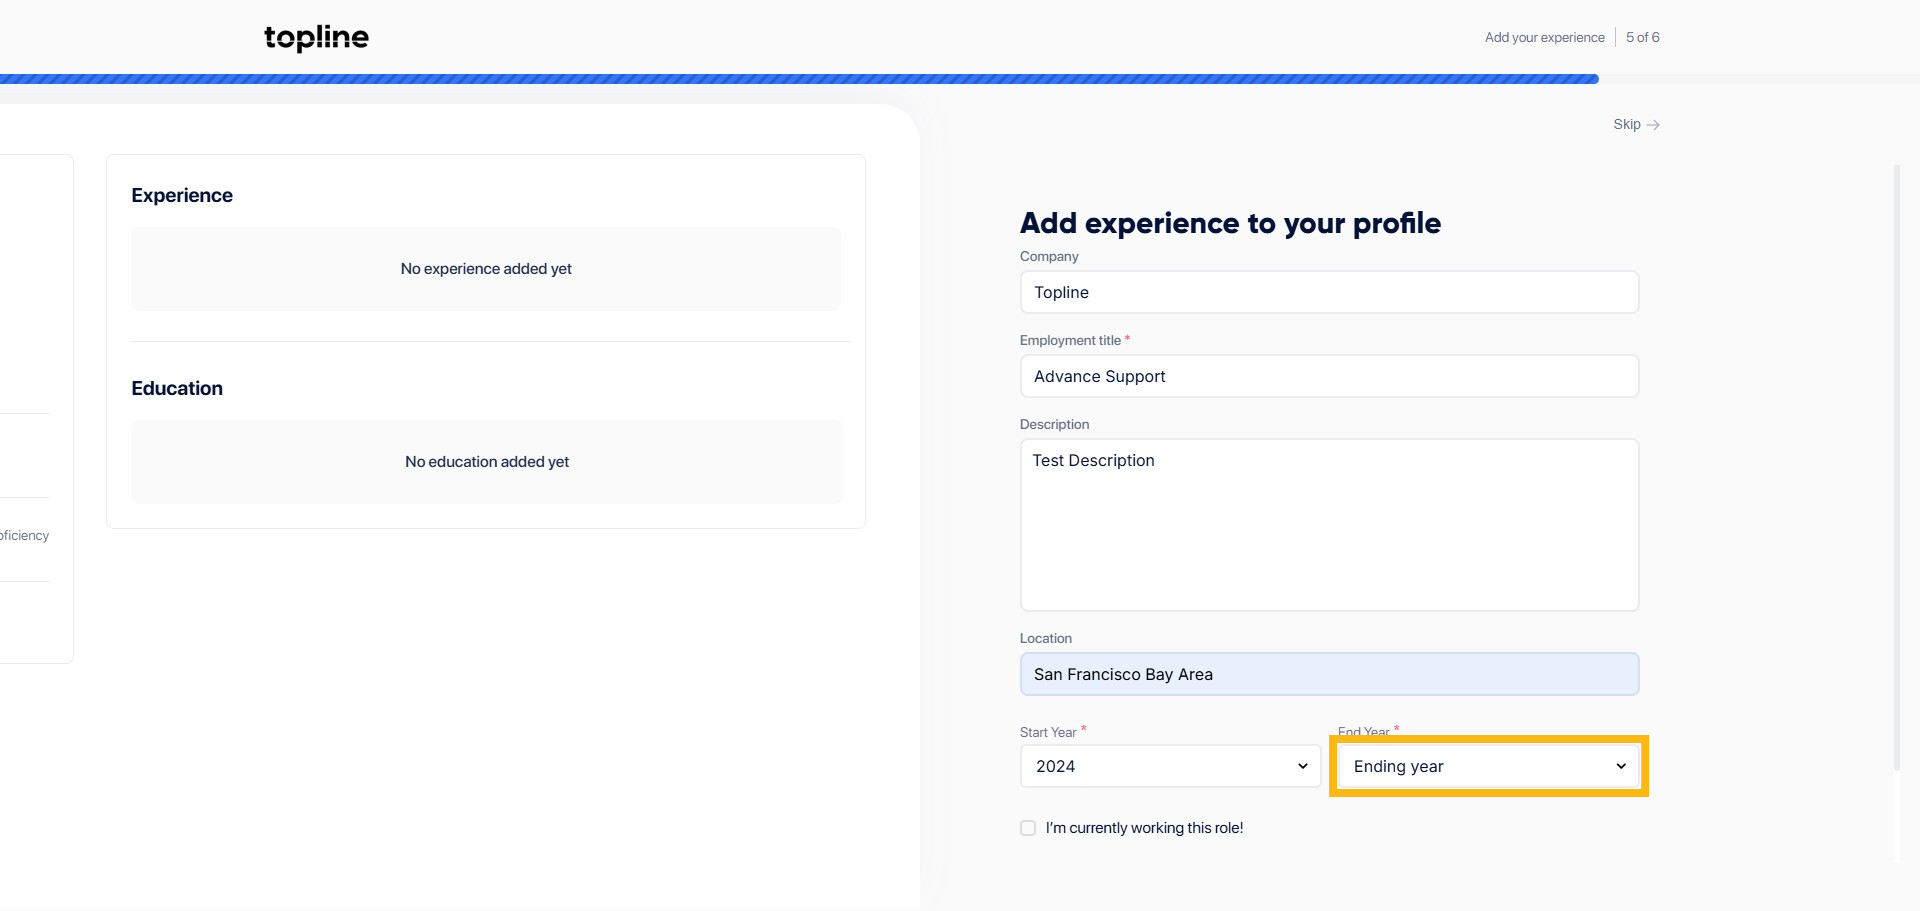The height and width of the screenshot is (911, 1920).
Task: Click the chevron in the Ending year field
Action: (1620, 766)
